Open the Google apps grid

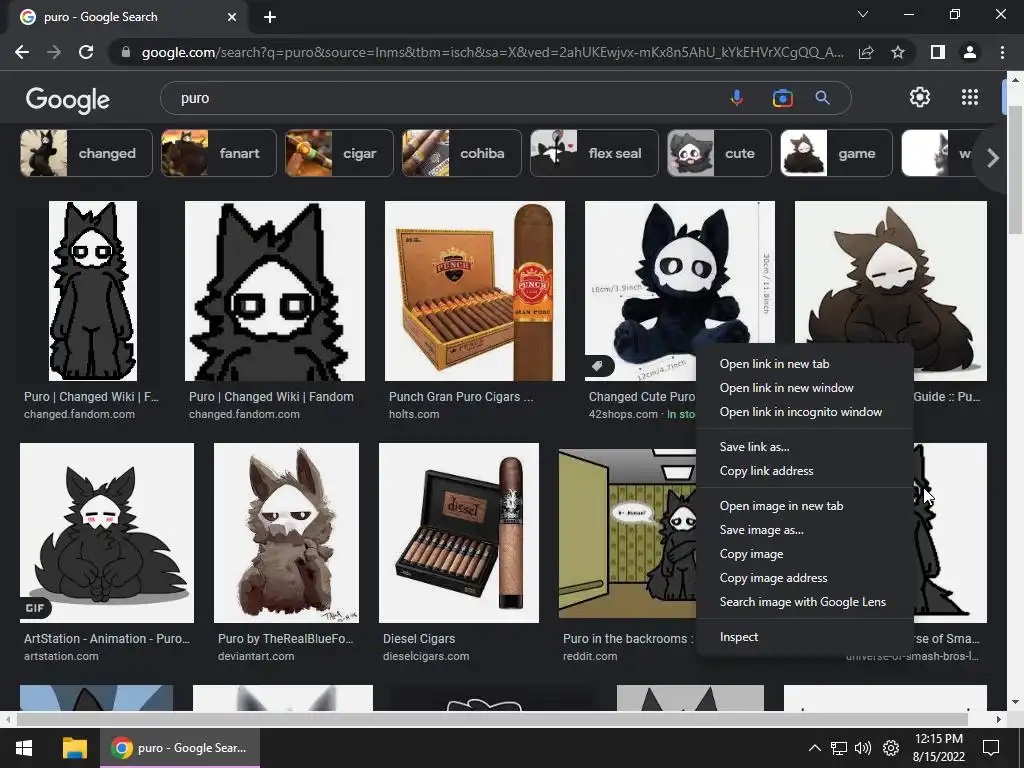coord(970,97)
